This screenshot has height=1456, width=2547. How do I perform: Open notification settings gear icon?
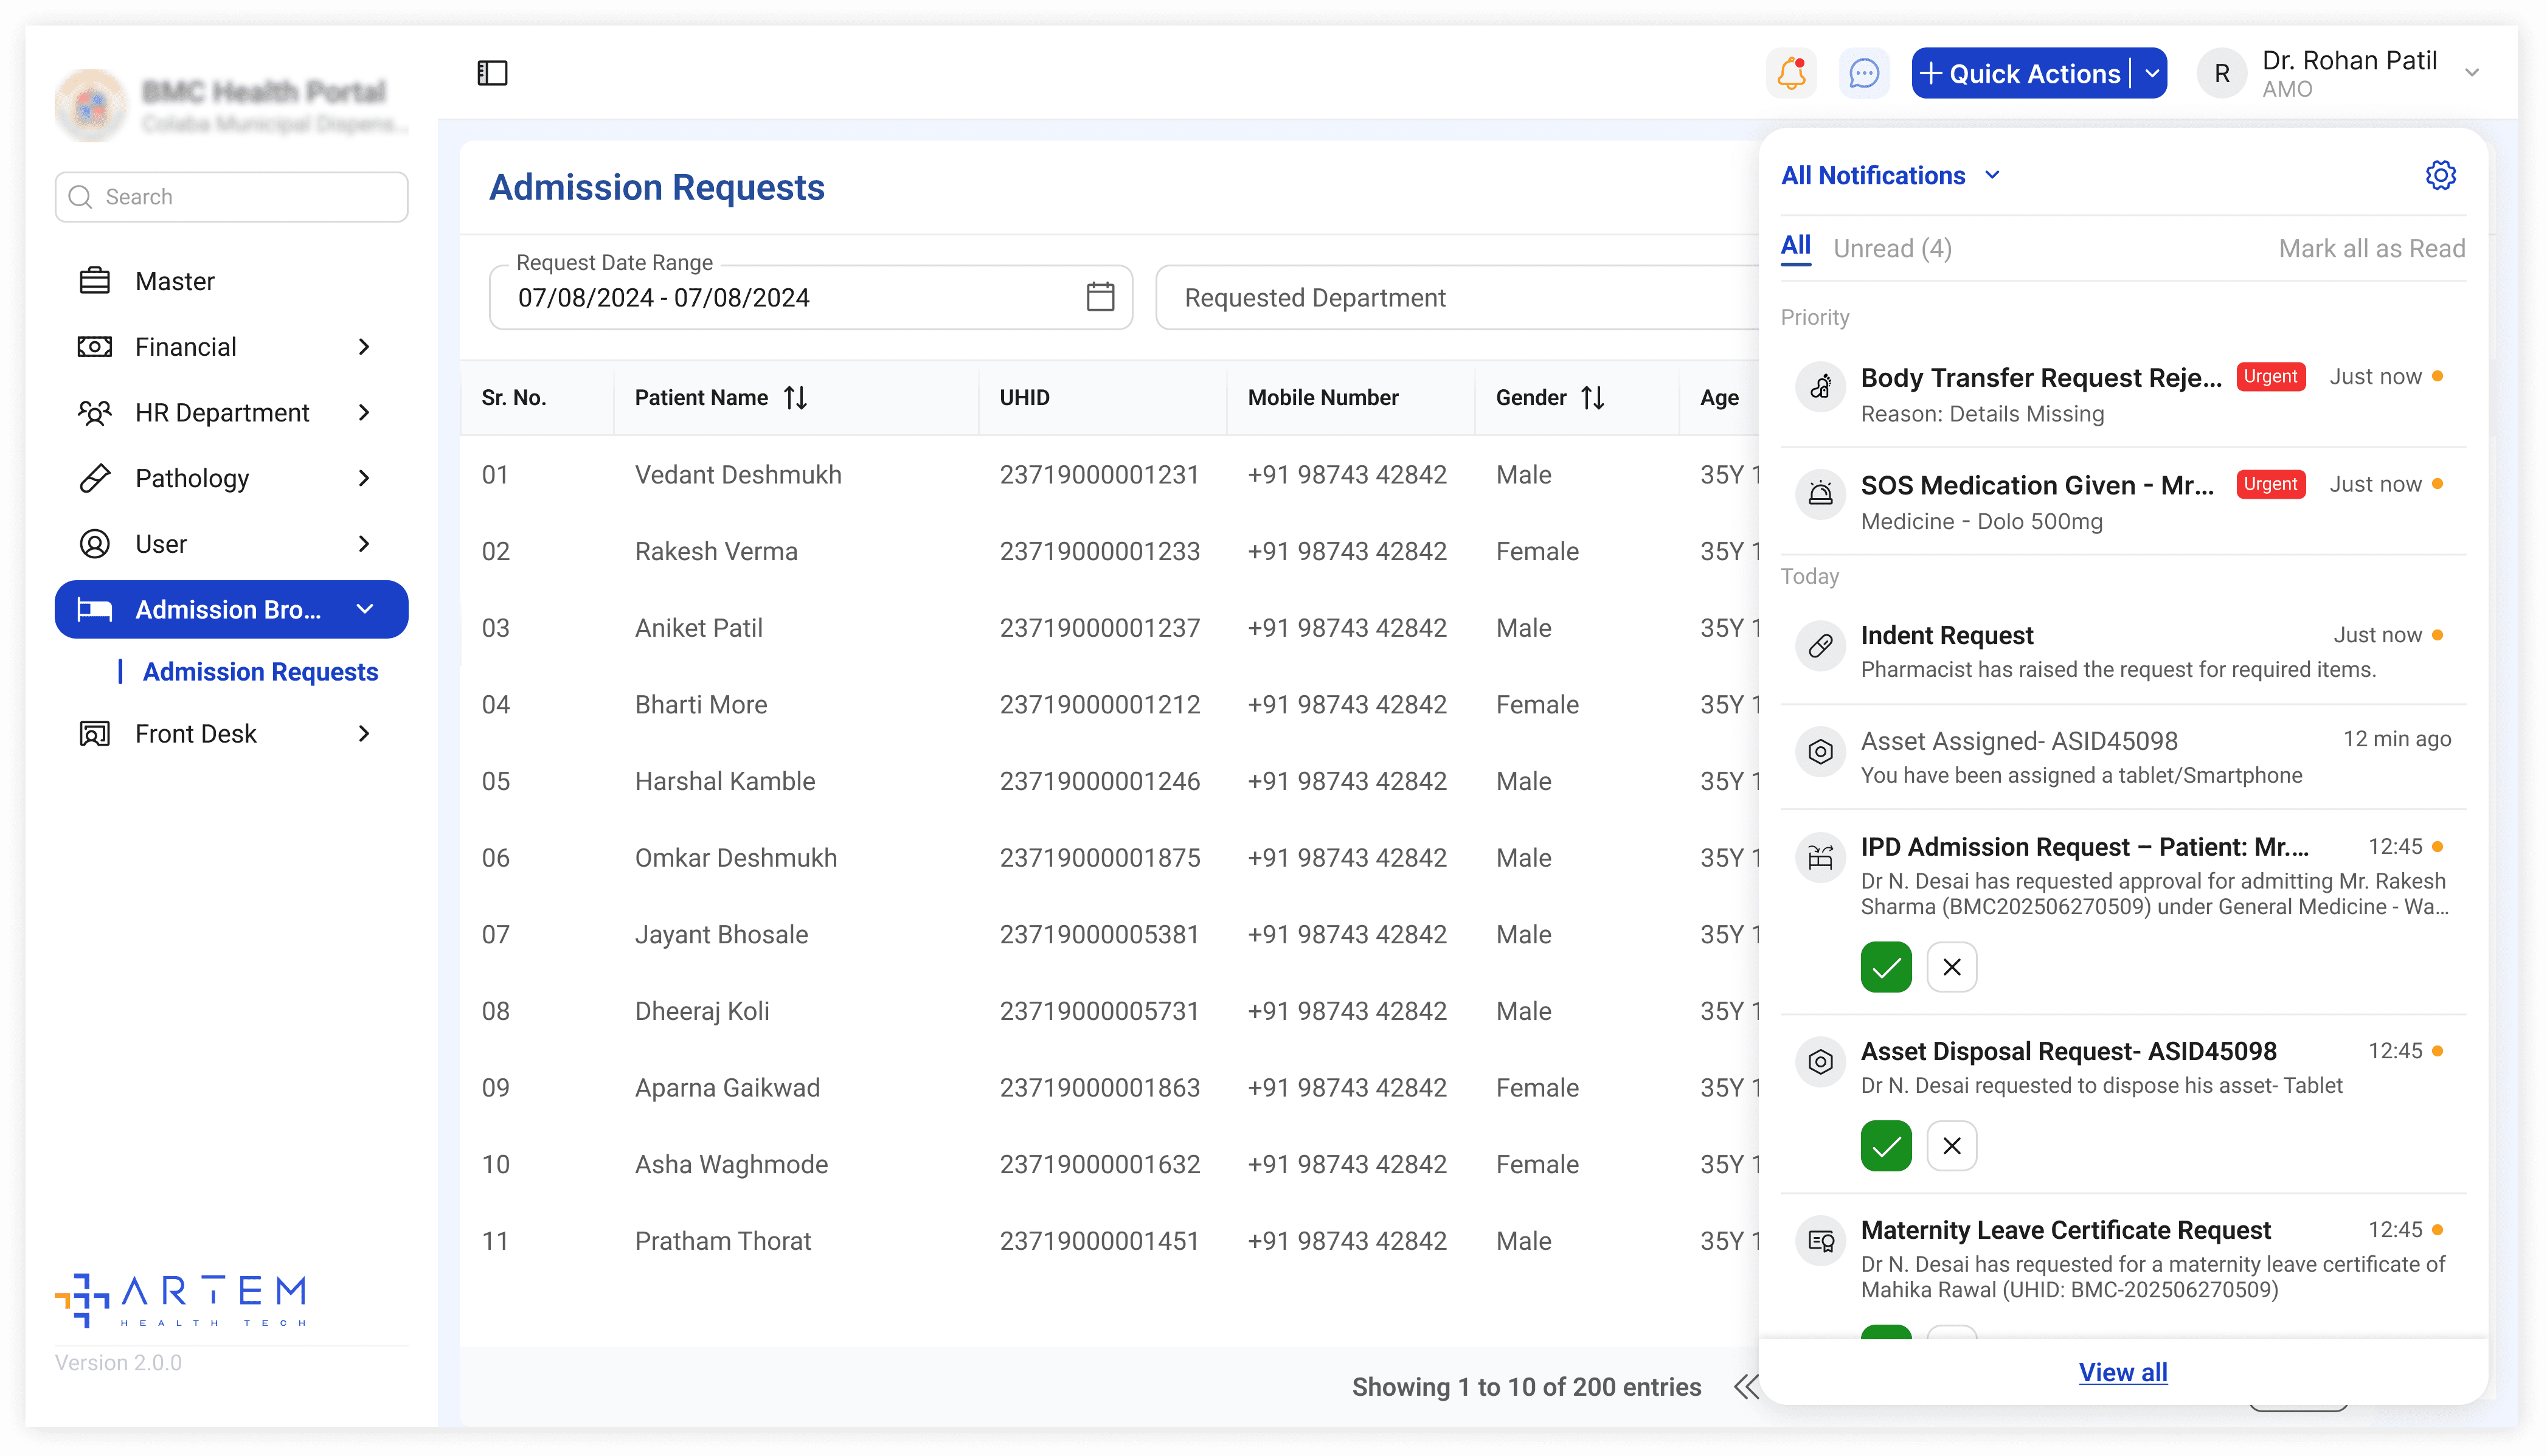(2440, 175)
